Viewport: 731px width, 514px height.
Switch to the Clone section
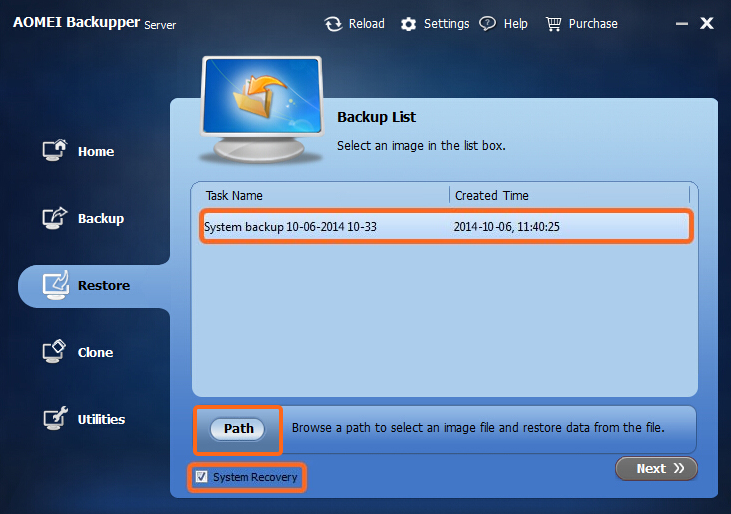[95, 352]
